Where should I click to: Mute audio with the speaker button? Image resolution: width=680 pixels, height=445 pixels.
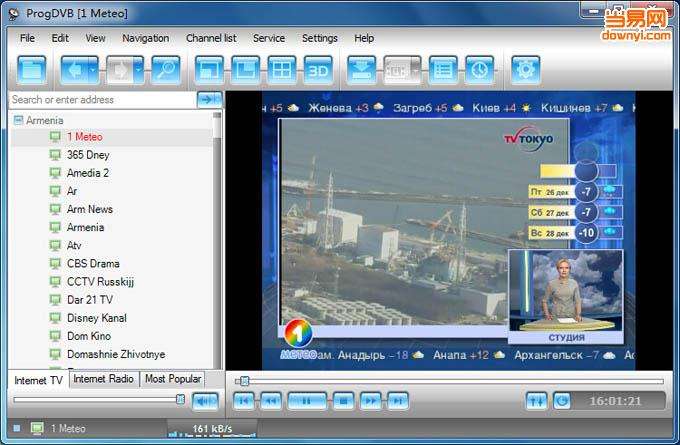click(204, 401)
